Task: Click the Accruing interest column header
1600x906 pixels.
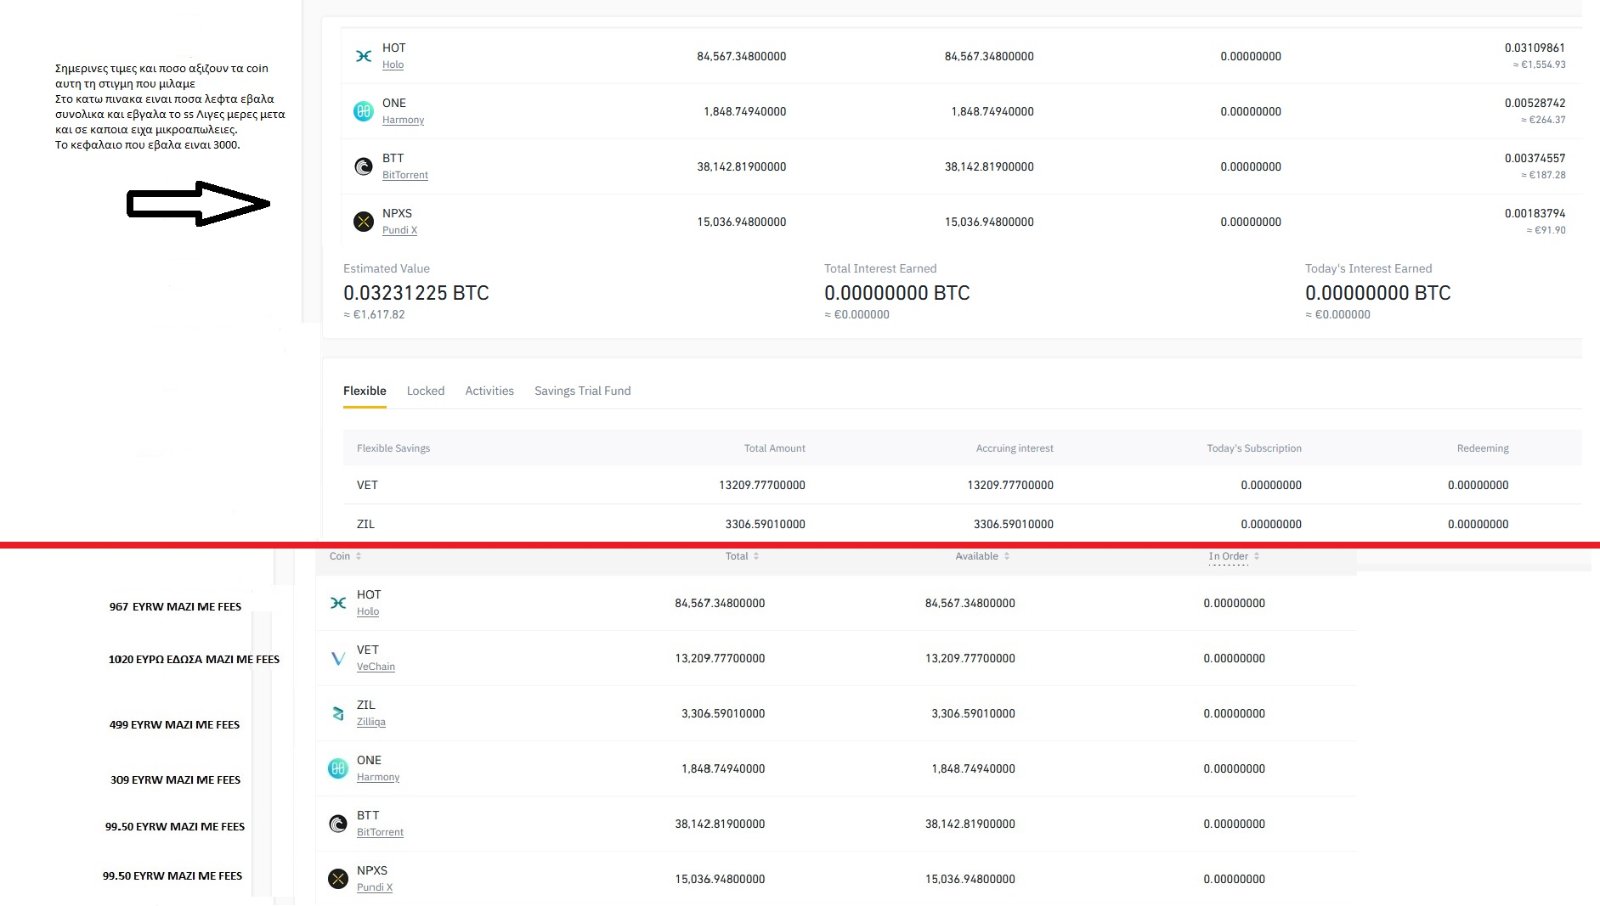Action: pyautogui.click(x=1014, y=448)
